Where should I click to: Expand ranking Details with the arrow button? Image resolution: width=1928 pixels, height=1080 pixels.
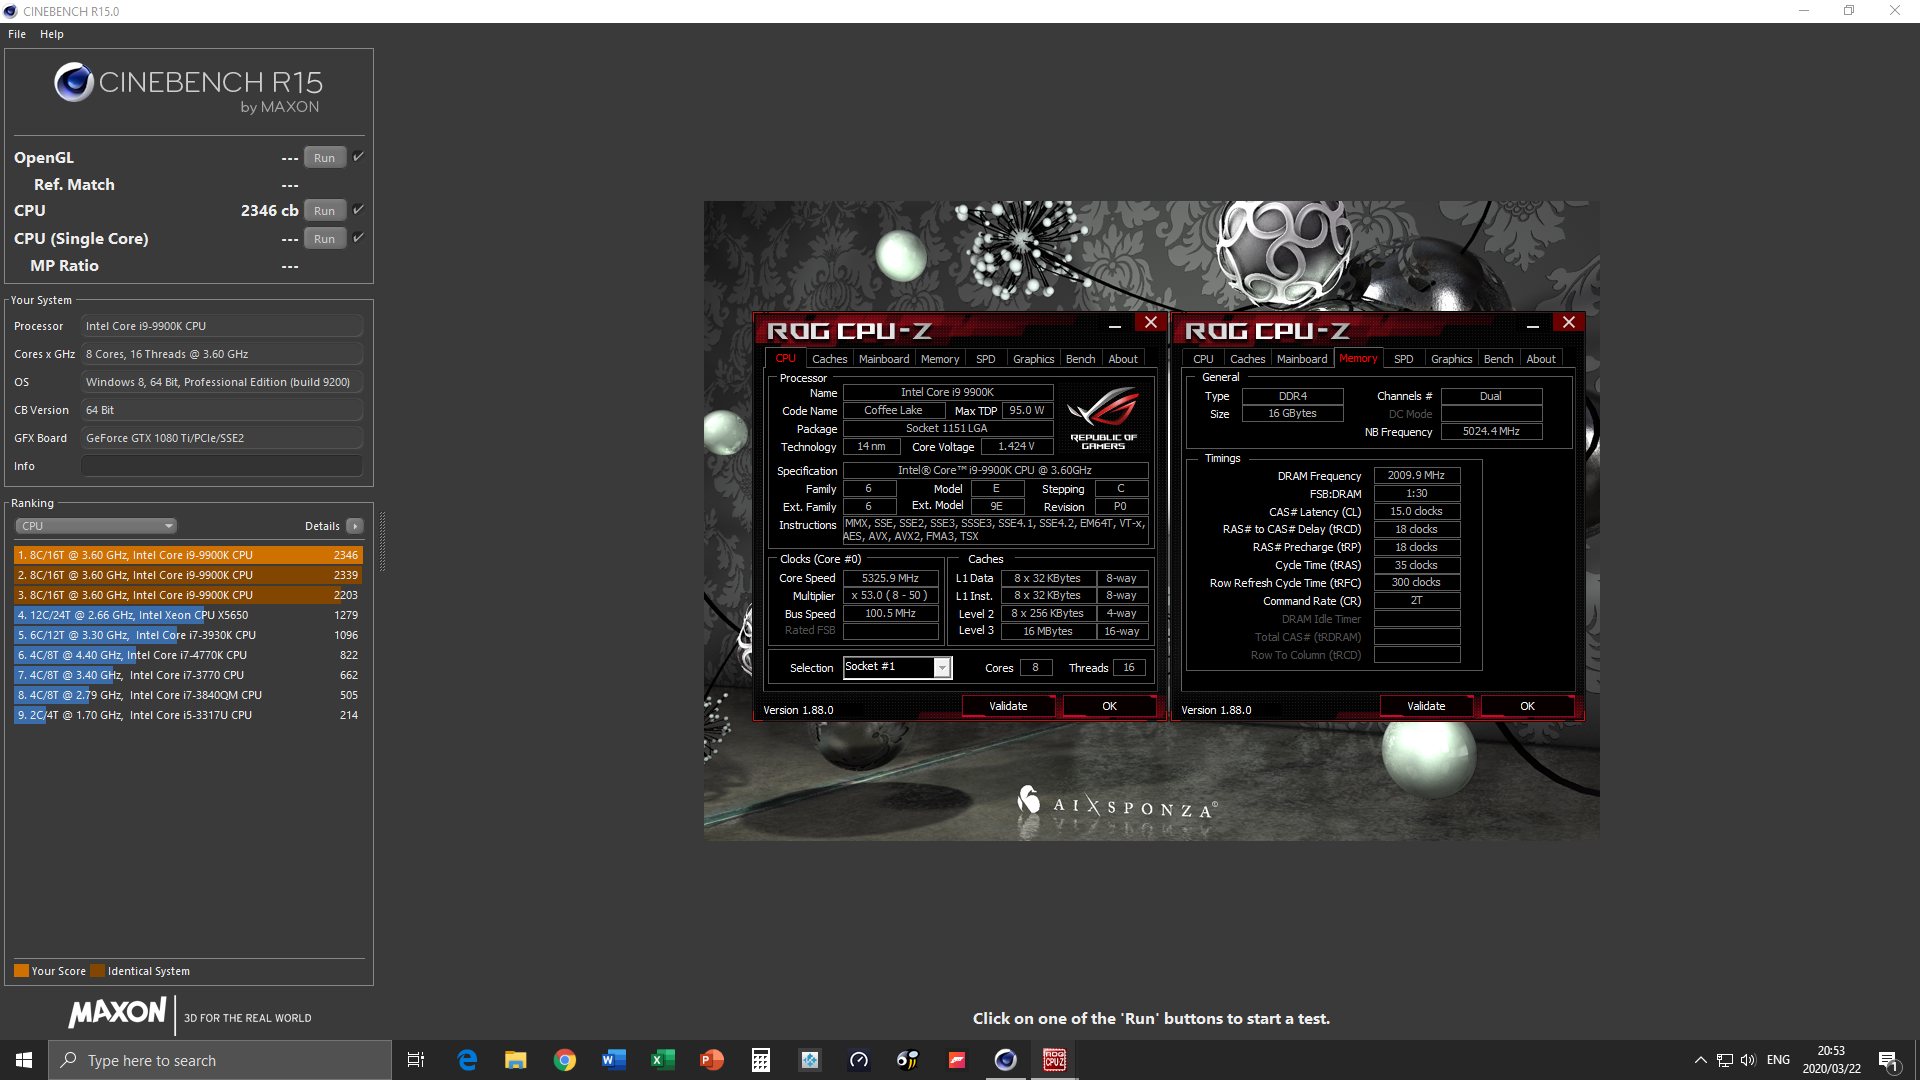[355, 526]
